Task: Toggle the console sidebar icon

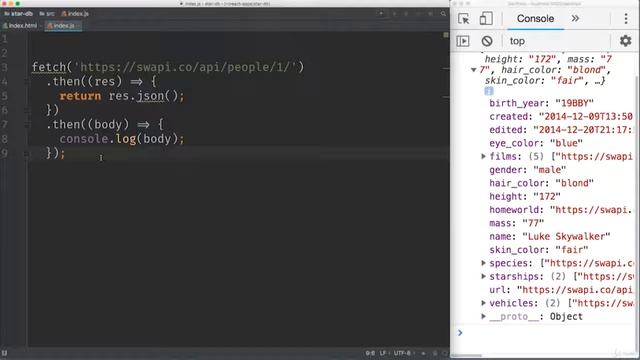Action: coord(462,41)
